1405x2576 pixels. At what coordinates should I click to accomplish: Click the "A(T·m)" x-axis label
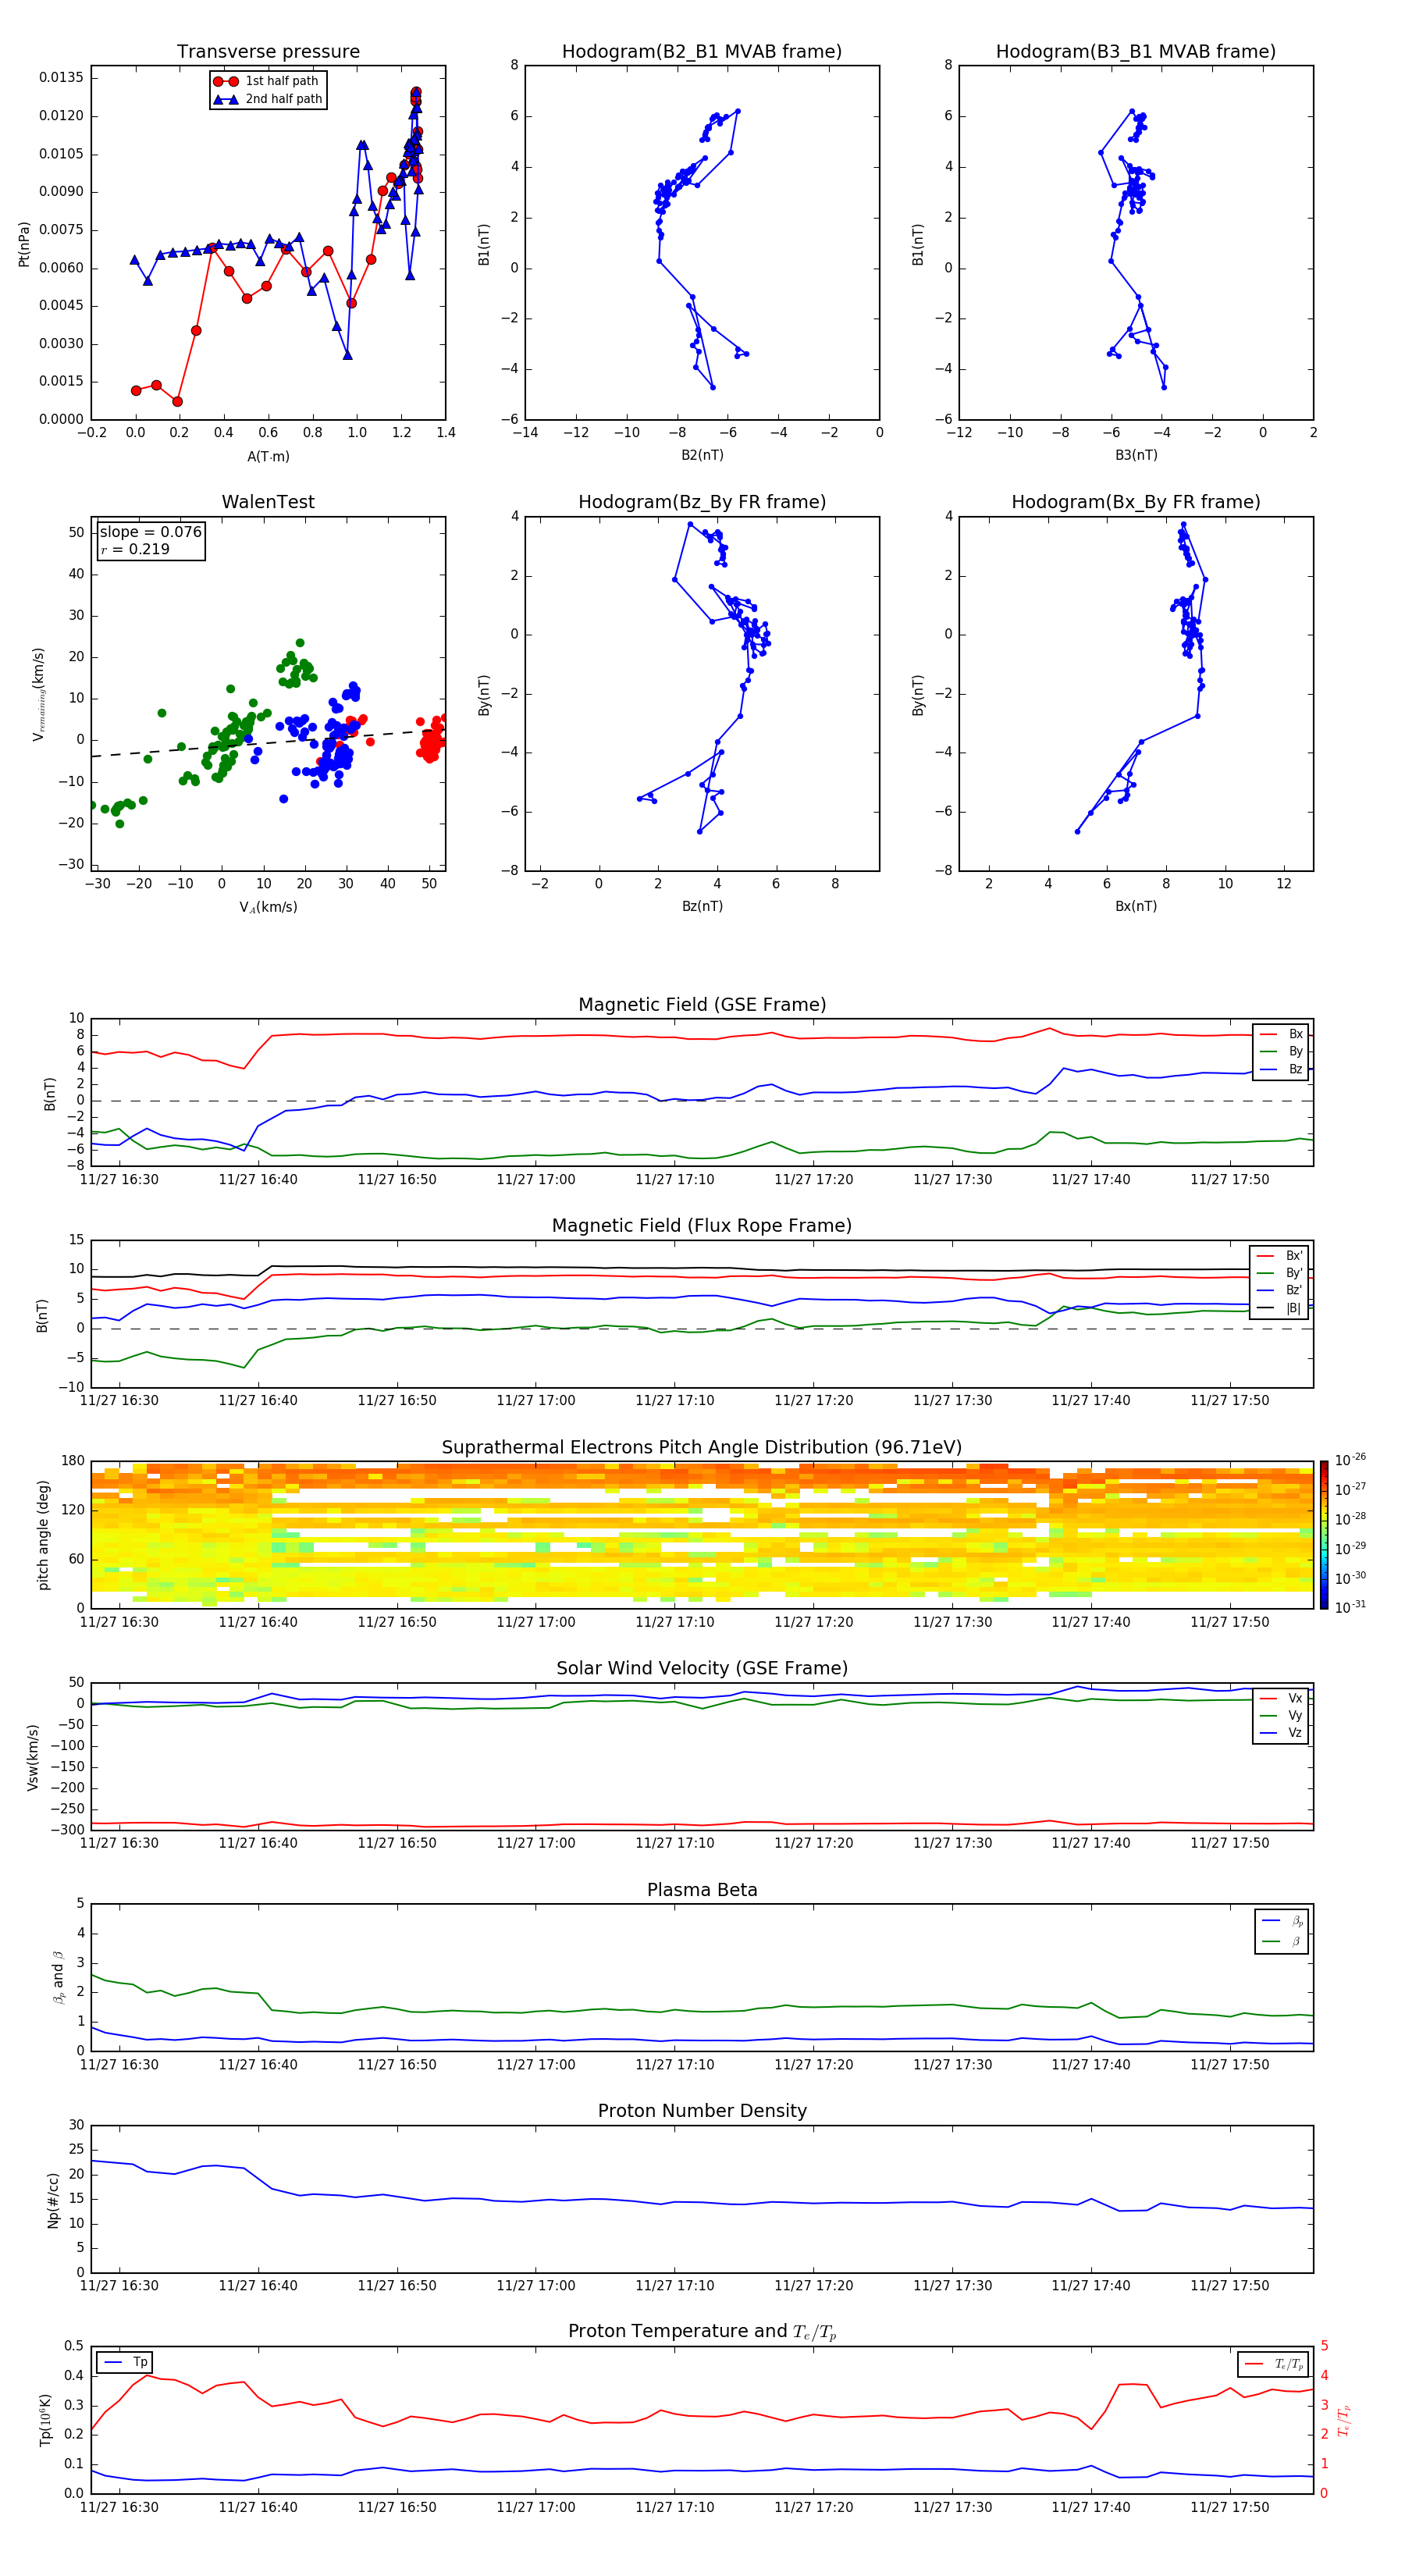tap(268, 457)
